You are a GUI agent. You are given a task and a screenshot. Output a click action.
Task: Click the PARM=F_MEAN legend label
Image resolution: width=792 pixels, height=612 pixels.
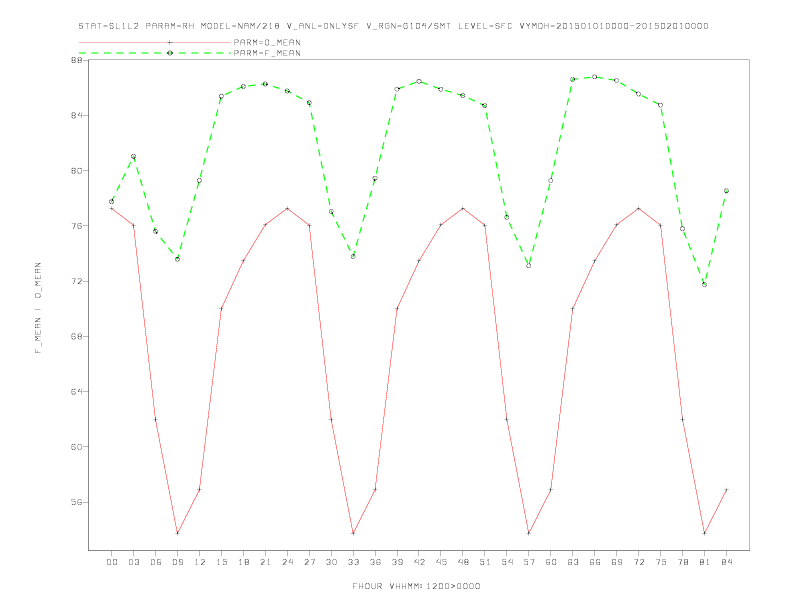267,53
